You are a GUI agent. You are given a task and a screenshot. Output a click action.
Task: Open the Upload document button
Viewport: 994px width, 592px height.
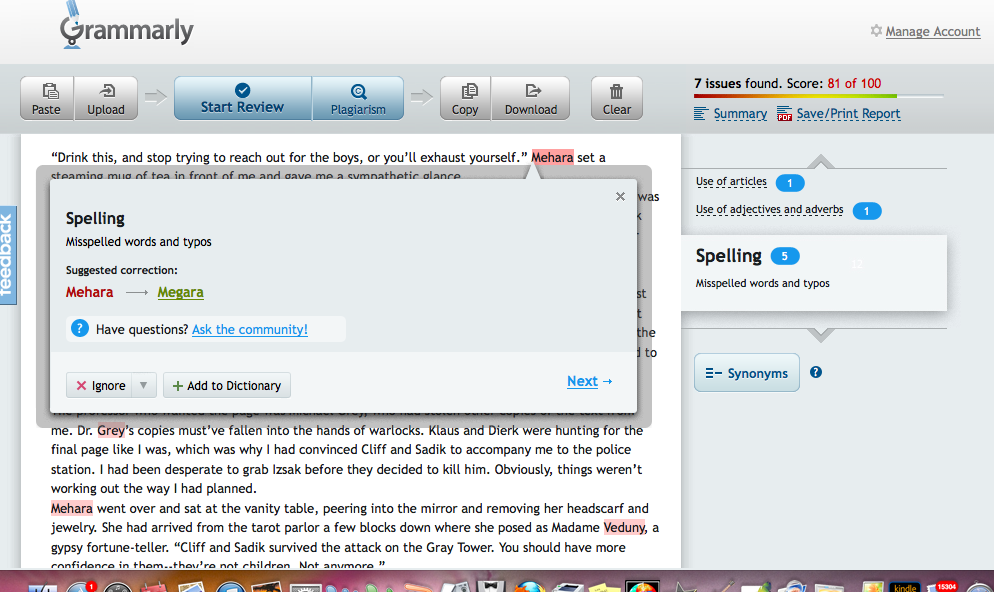click(106, 98)
